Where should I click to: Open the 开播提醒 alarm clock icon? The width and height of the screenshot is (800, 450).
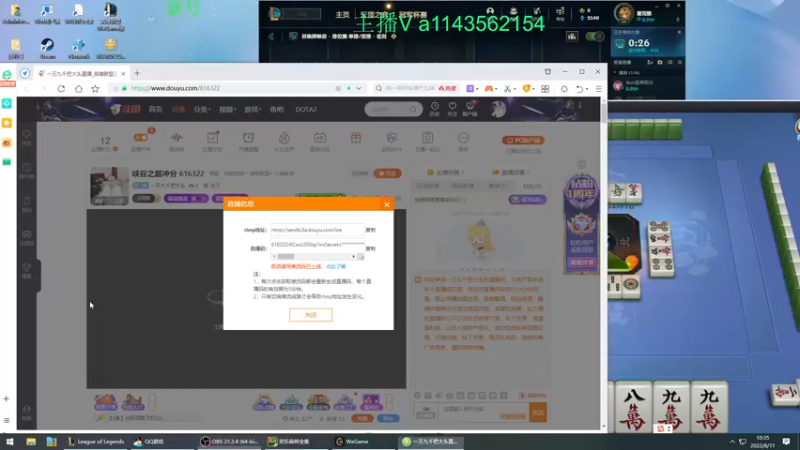click(248, 138)
